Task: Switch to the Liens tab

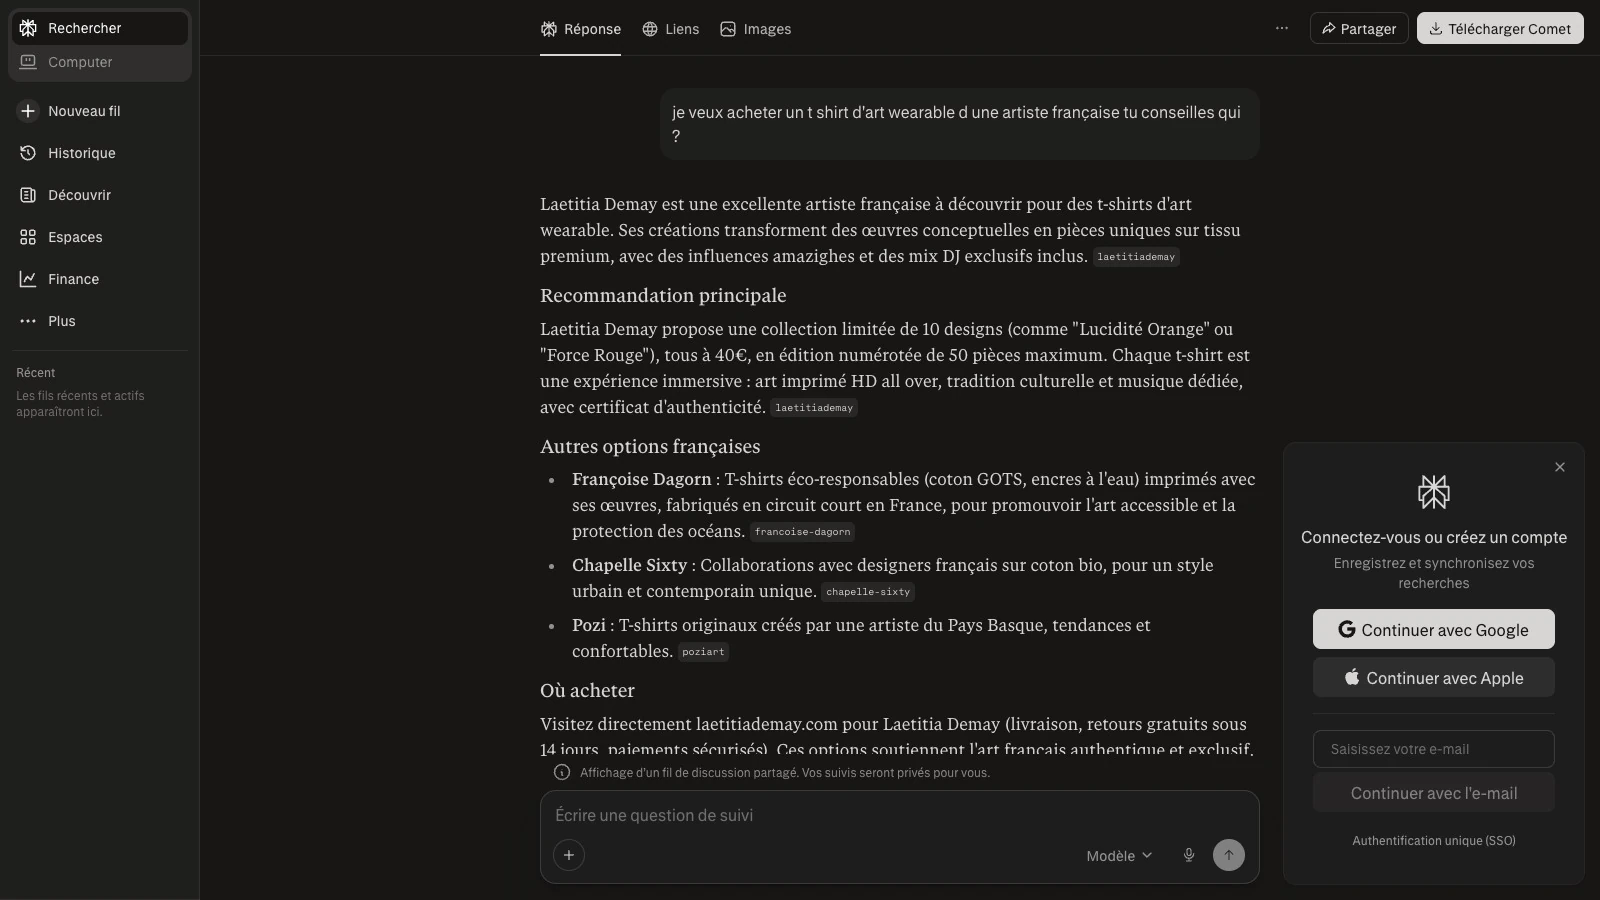Action: click(x=671, y=29)
